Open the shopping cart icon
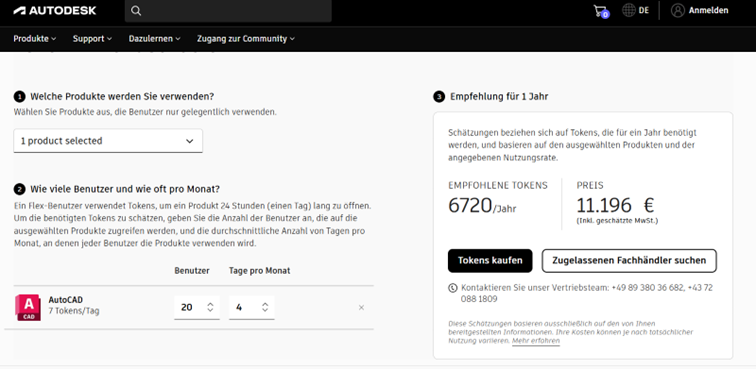 click(601, 11)
